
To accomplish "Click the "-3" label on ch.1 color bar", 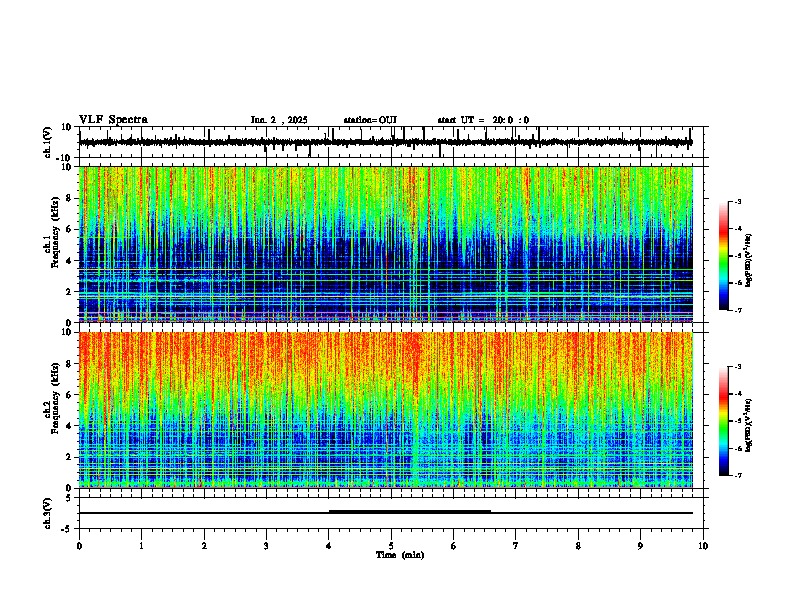I will pyautogui.click(x=737, y=202).
